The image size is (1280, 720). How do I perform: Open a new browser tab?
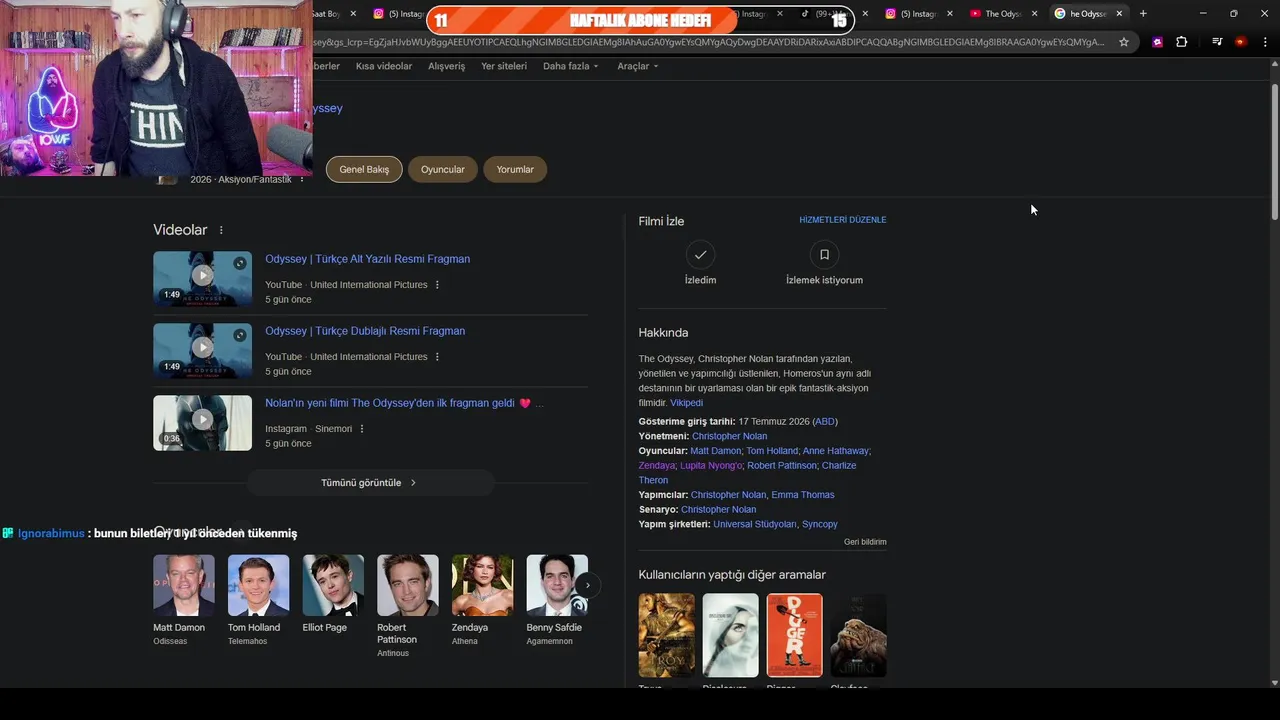coord(1143,13)
